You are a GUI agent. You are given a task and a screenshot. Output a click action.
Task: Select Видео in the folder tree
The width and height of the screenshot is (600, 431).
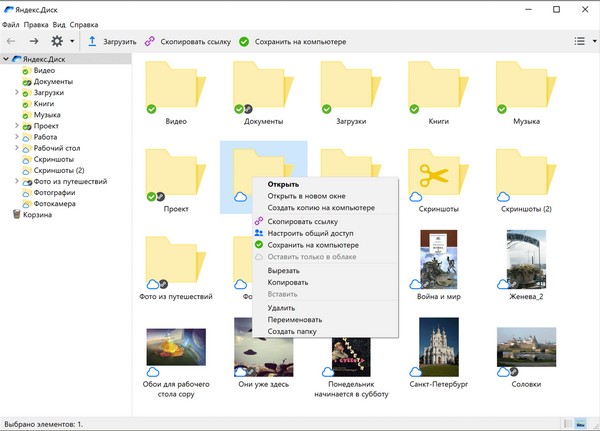[x=44, y=70]
